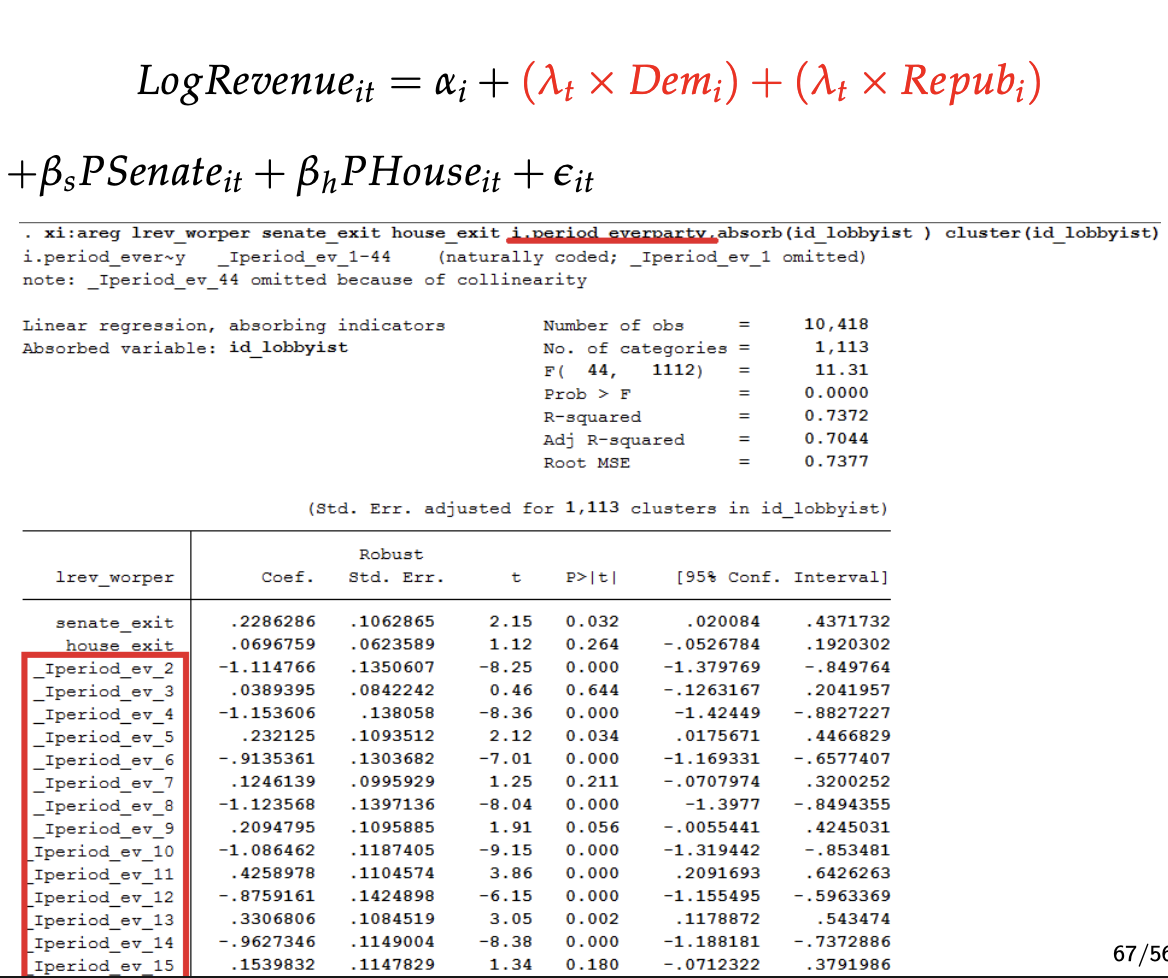1168x978 pixels.
Task: Click the collinearity note line
Action: click(305, 280)
